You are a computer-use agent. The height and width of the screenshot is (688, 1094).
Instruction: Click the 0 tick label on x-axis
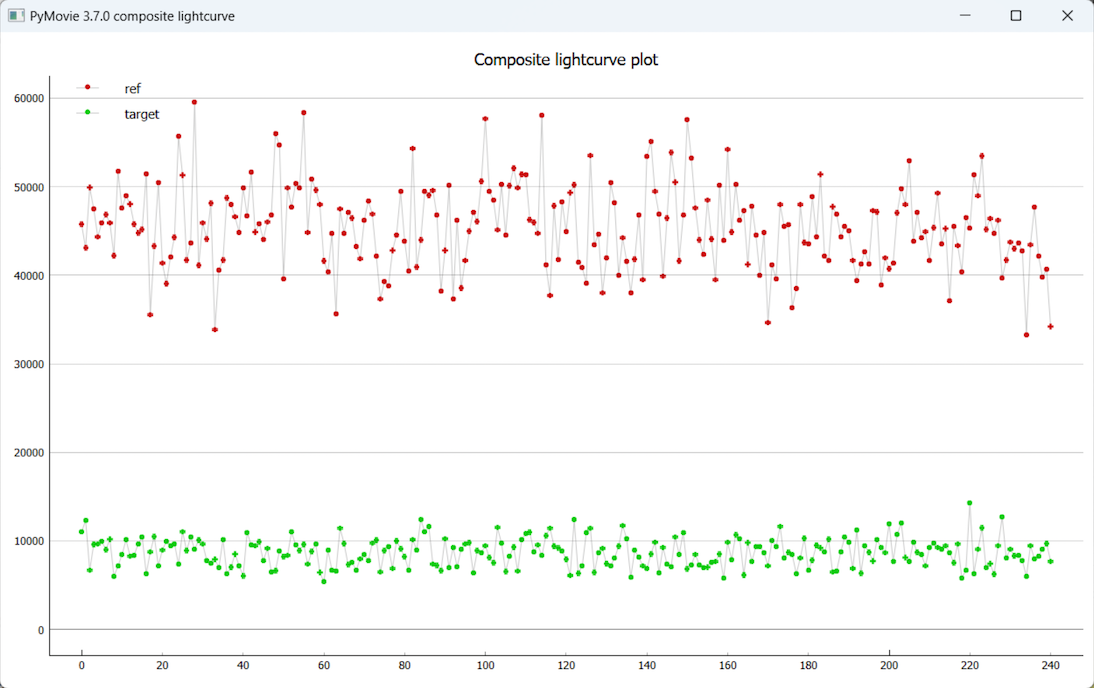tap(82, 665)
